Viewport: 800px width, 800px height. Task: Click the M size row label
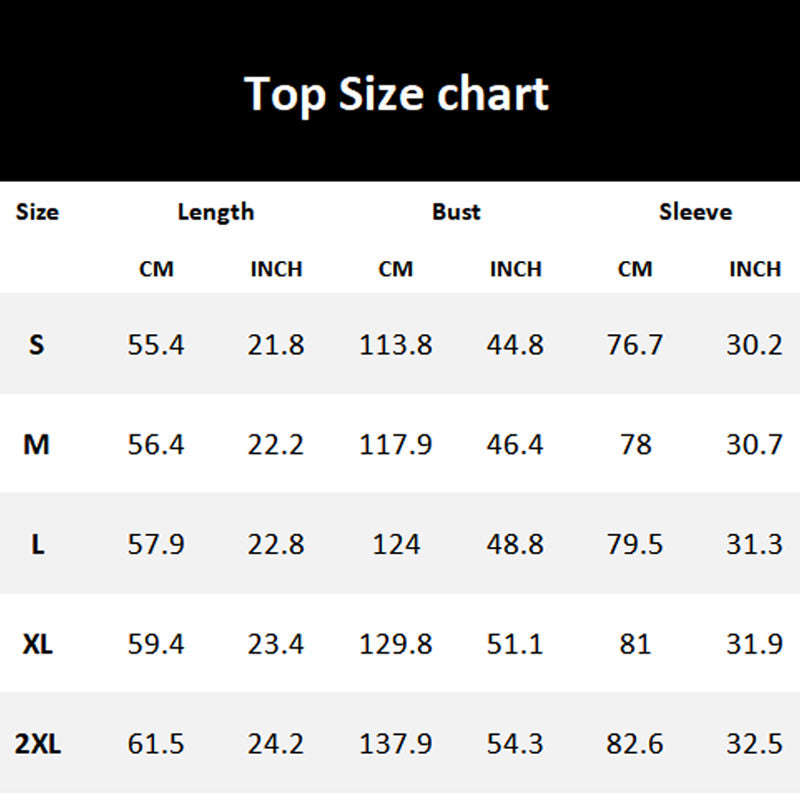(37, 444)
